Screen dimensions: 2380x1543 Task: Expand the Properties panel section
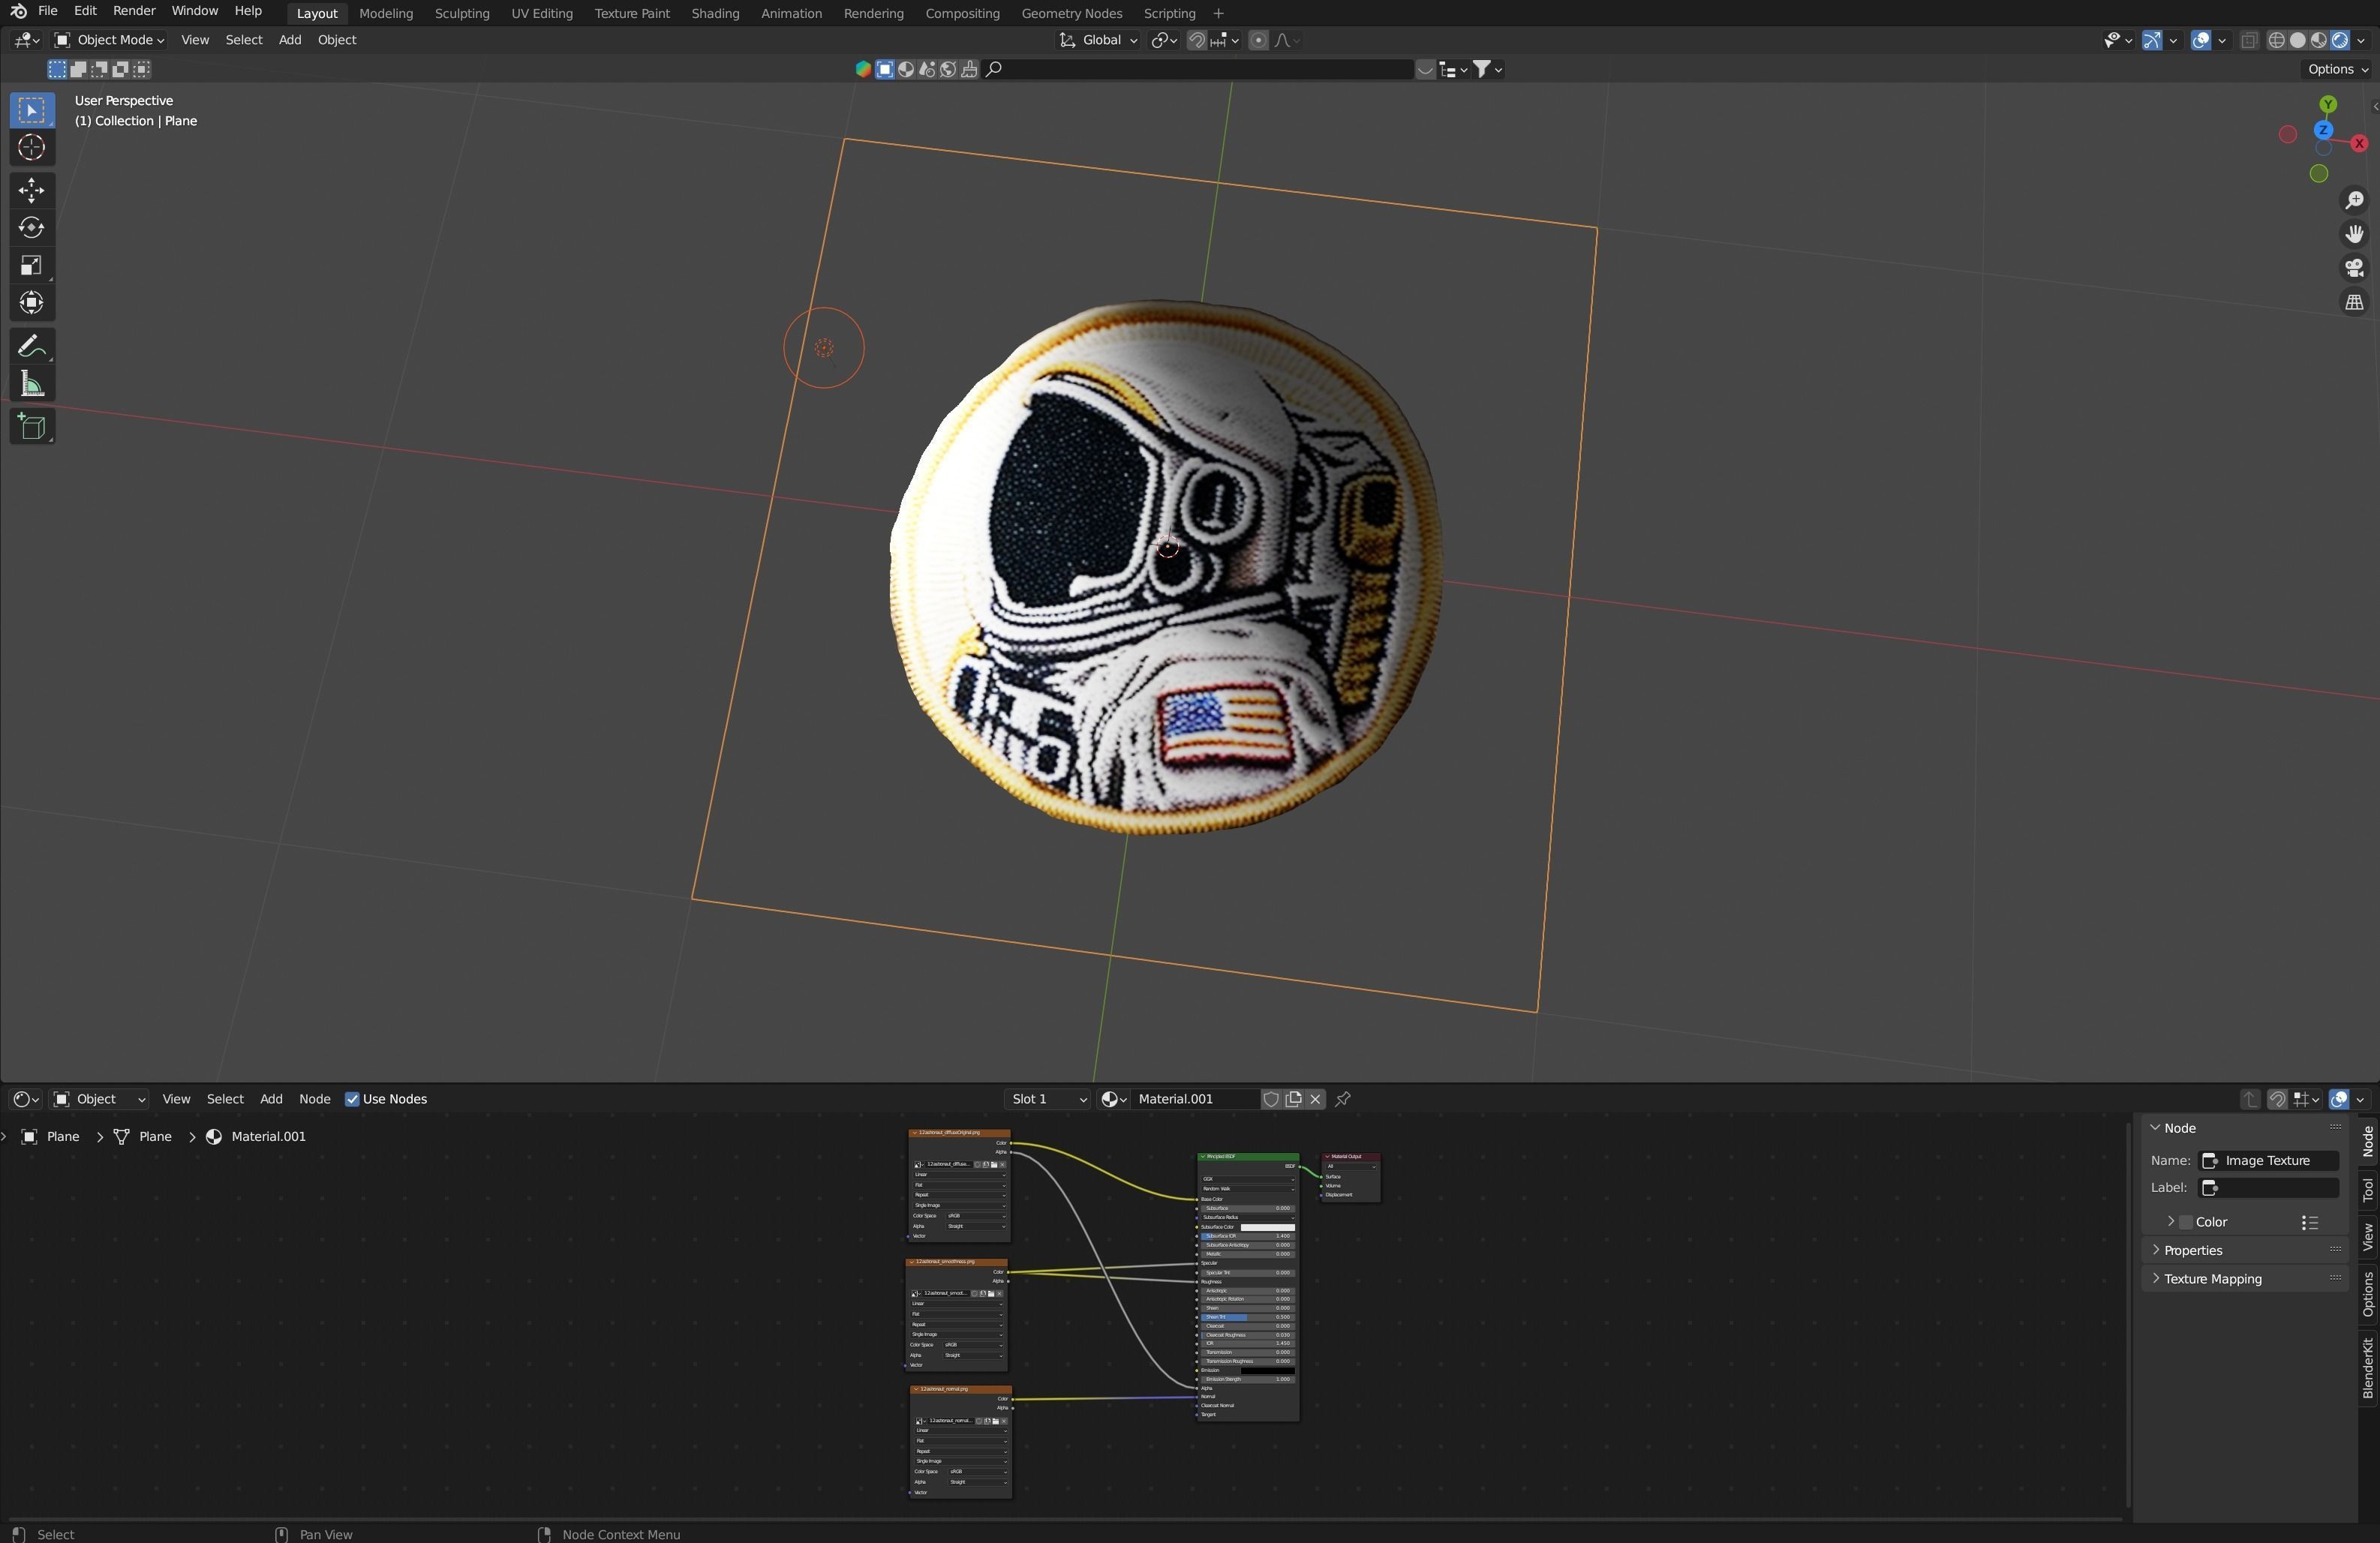point(2244,1250)
